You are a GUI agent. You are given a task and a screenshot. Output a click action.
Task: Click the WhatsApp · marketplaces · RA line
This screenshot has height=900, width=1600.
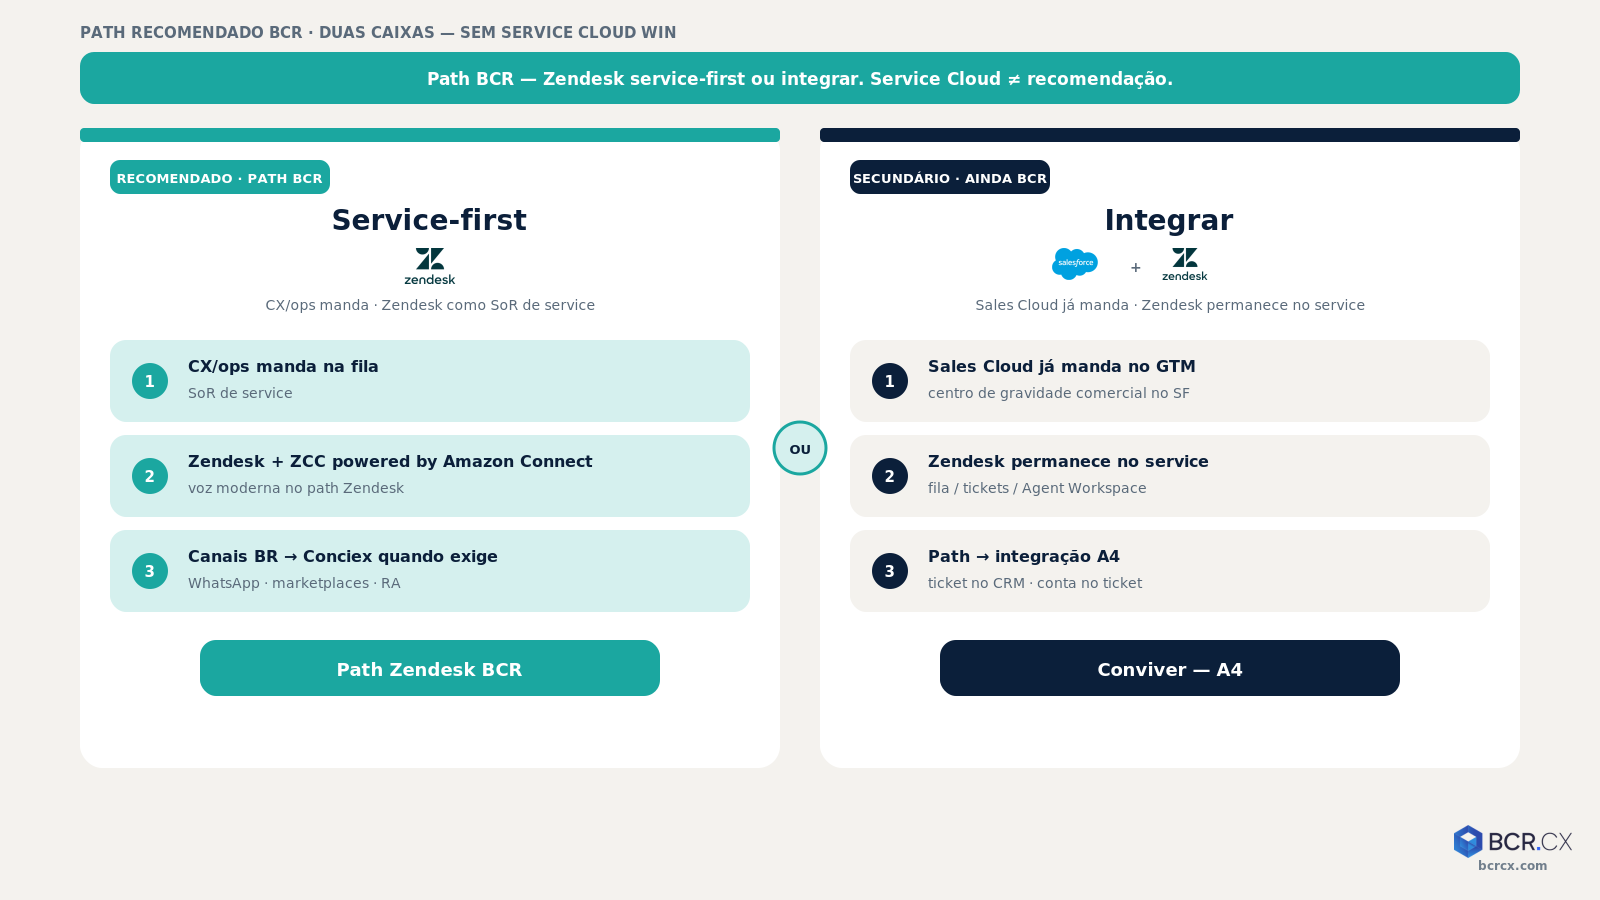294,583
